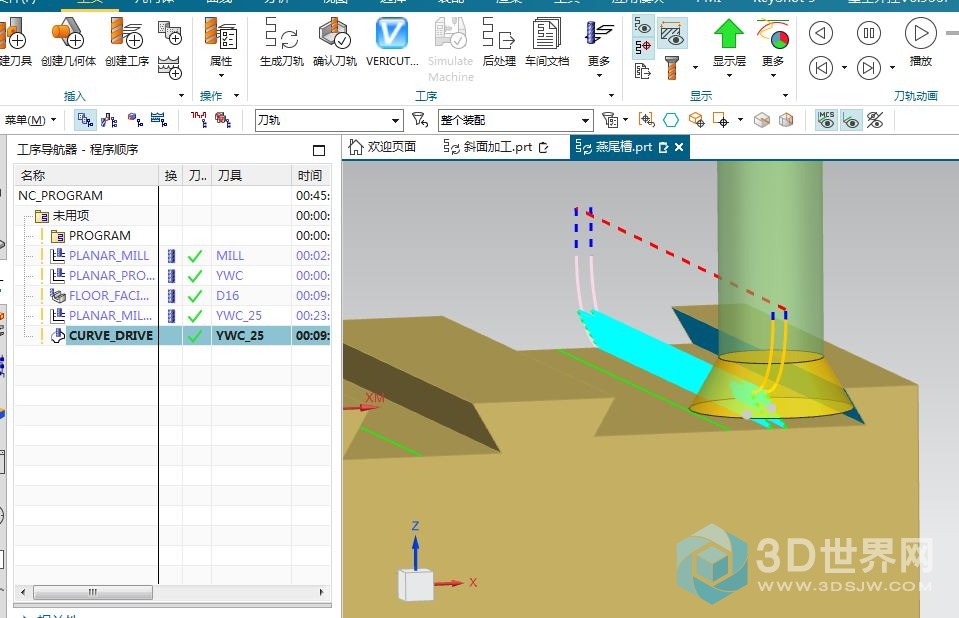Open the Post Process (后处理) tool
Viewport: 959px width, 618px height.
499,42
